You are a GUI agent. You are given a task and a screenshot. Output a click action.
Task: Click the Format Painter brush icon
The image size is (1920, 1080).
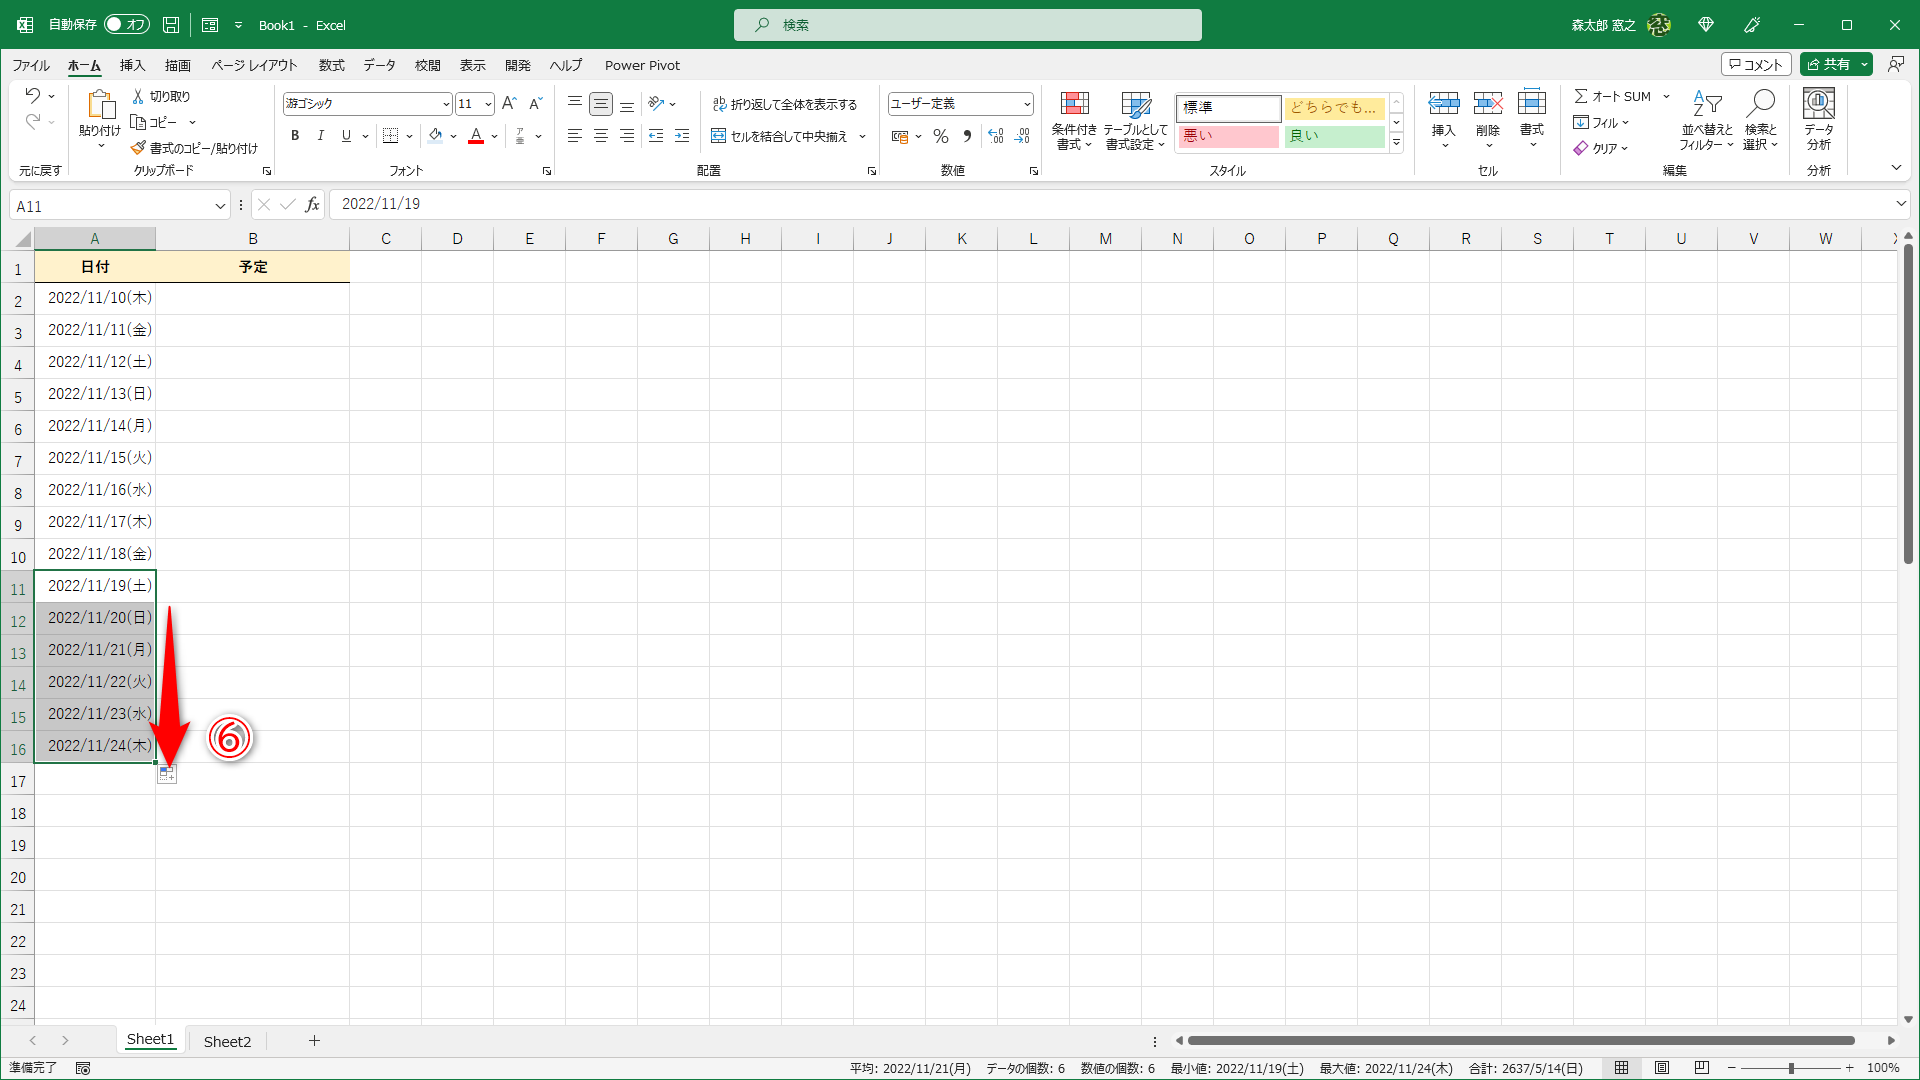click(139, 148)
